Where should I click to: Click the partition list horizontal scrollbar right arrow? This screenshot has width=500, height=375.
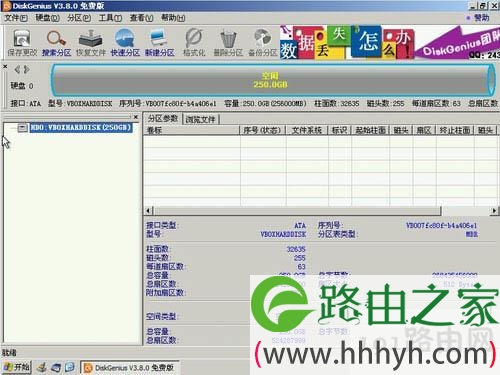pos(494,211)
